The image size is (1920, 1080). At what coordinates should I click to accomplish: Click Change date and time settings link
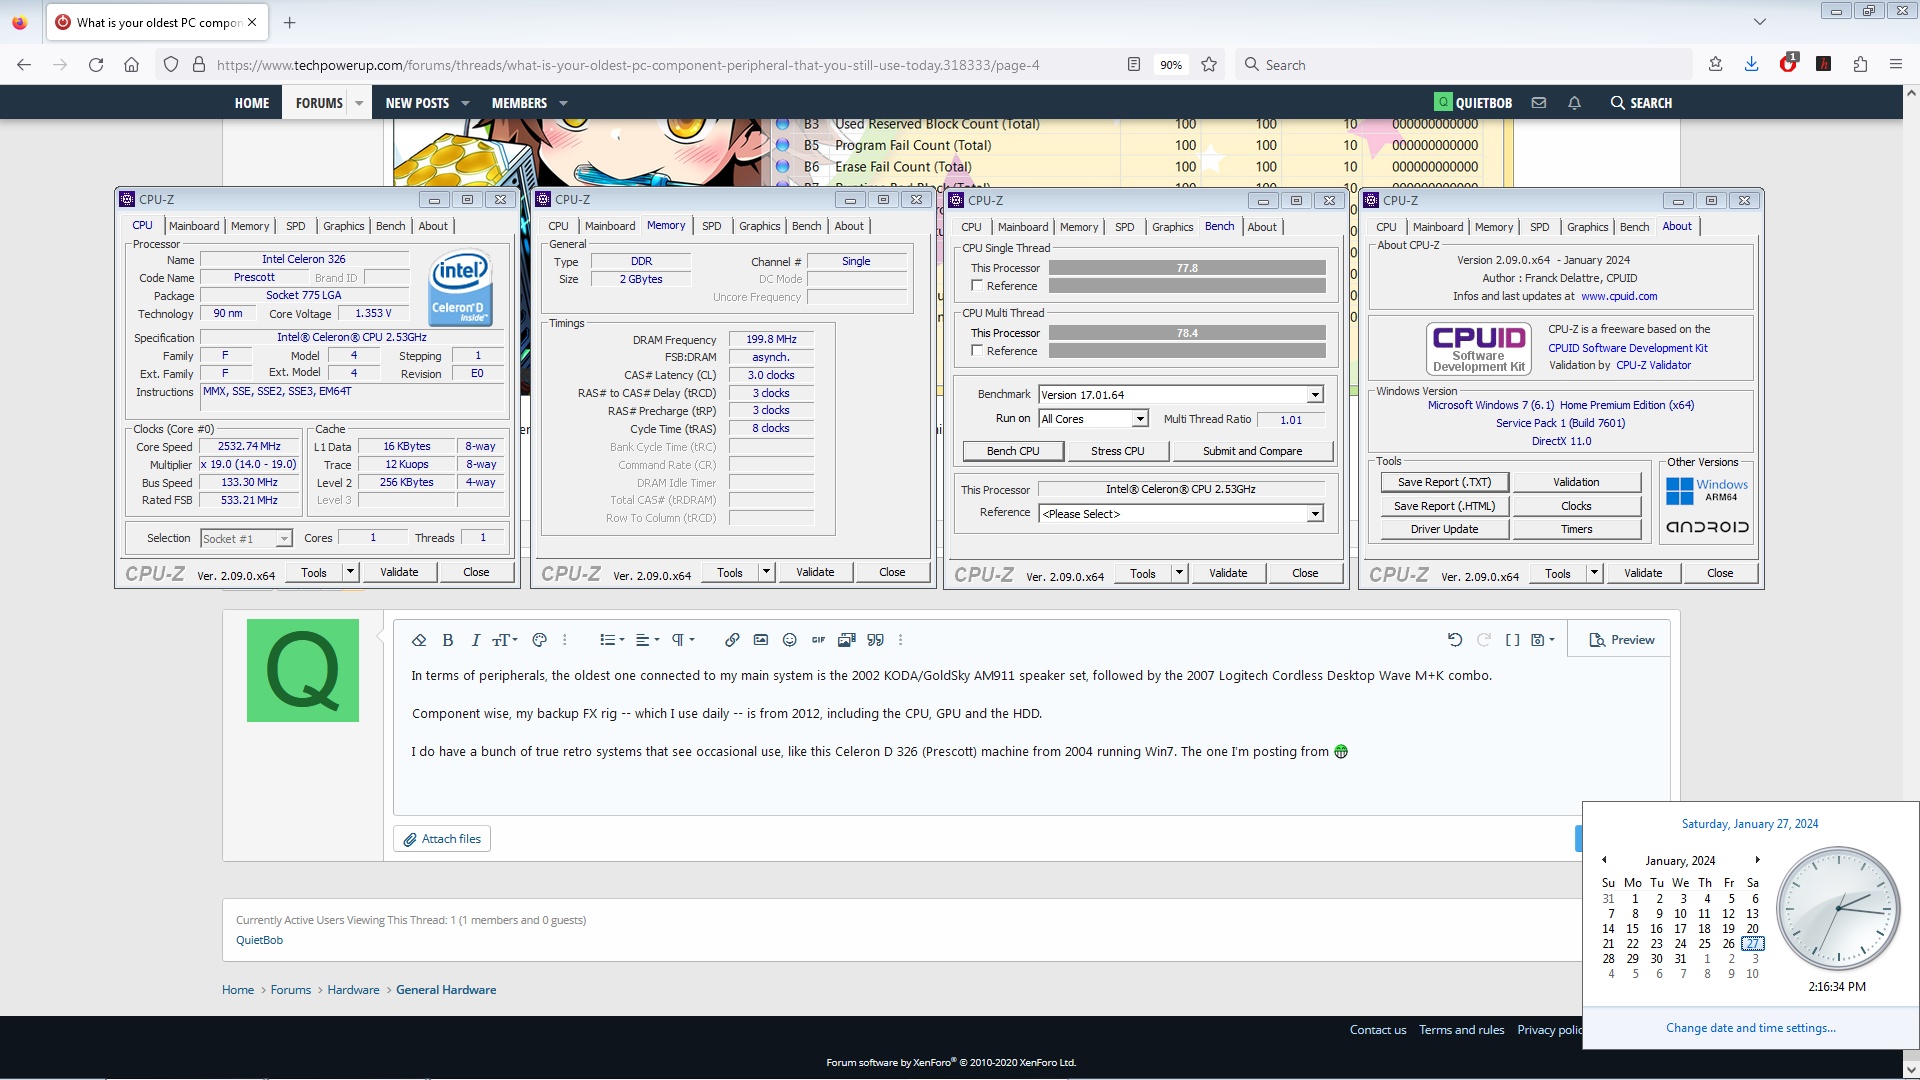point(1750,1028)
